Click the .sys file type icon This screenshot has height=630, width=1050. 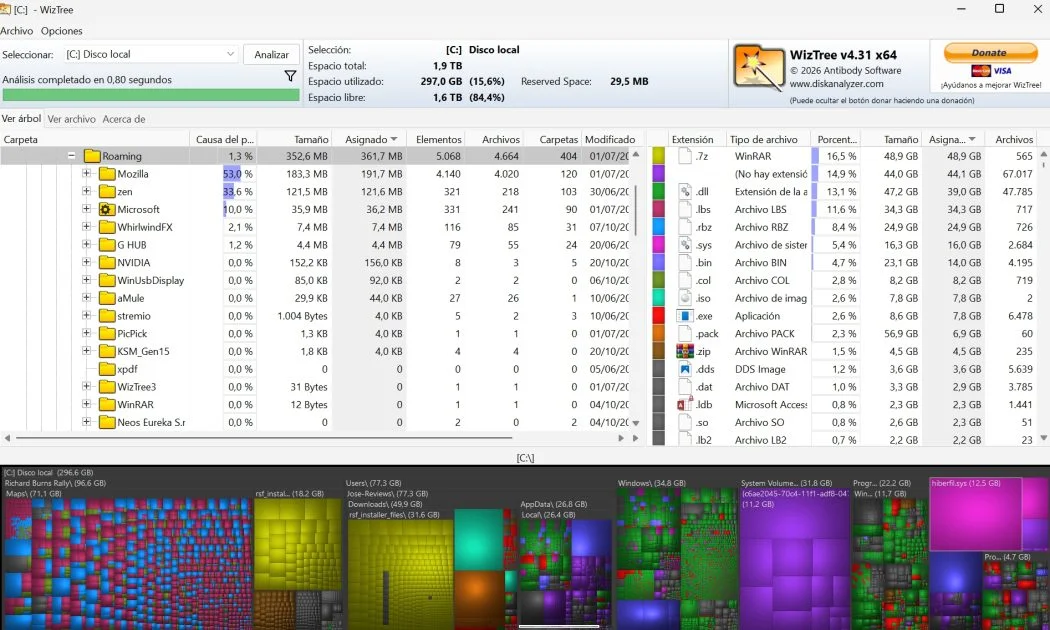(684, 245)
